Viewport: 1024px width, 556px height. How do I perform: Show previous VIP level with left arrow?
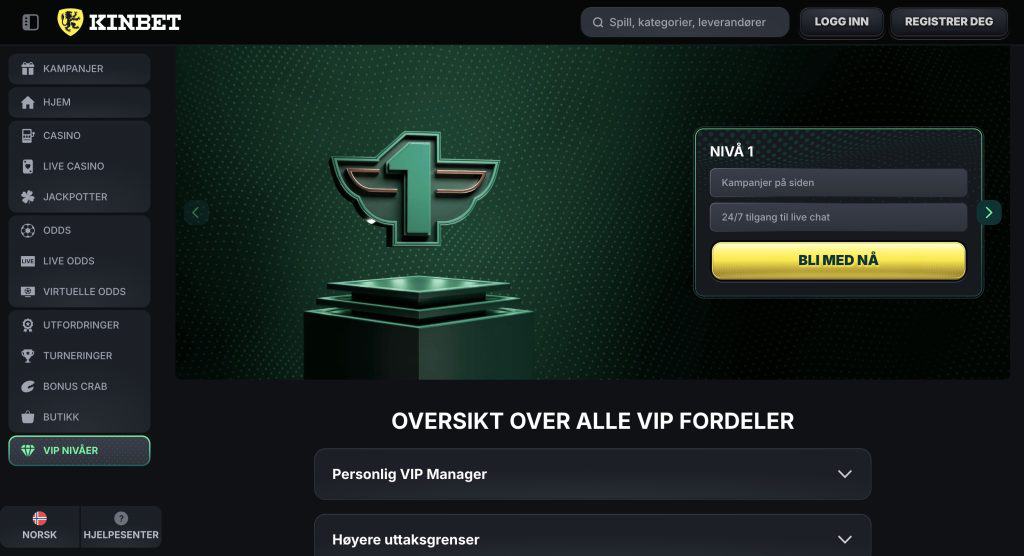tap(195, 212)
